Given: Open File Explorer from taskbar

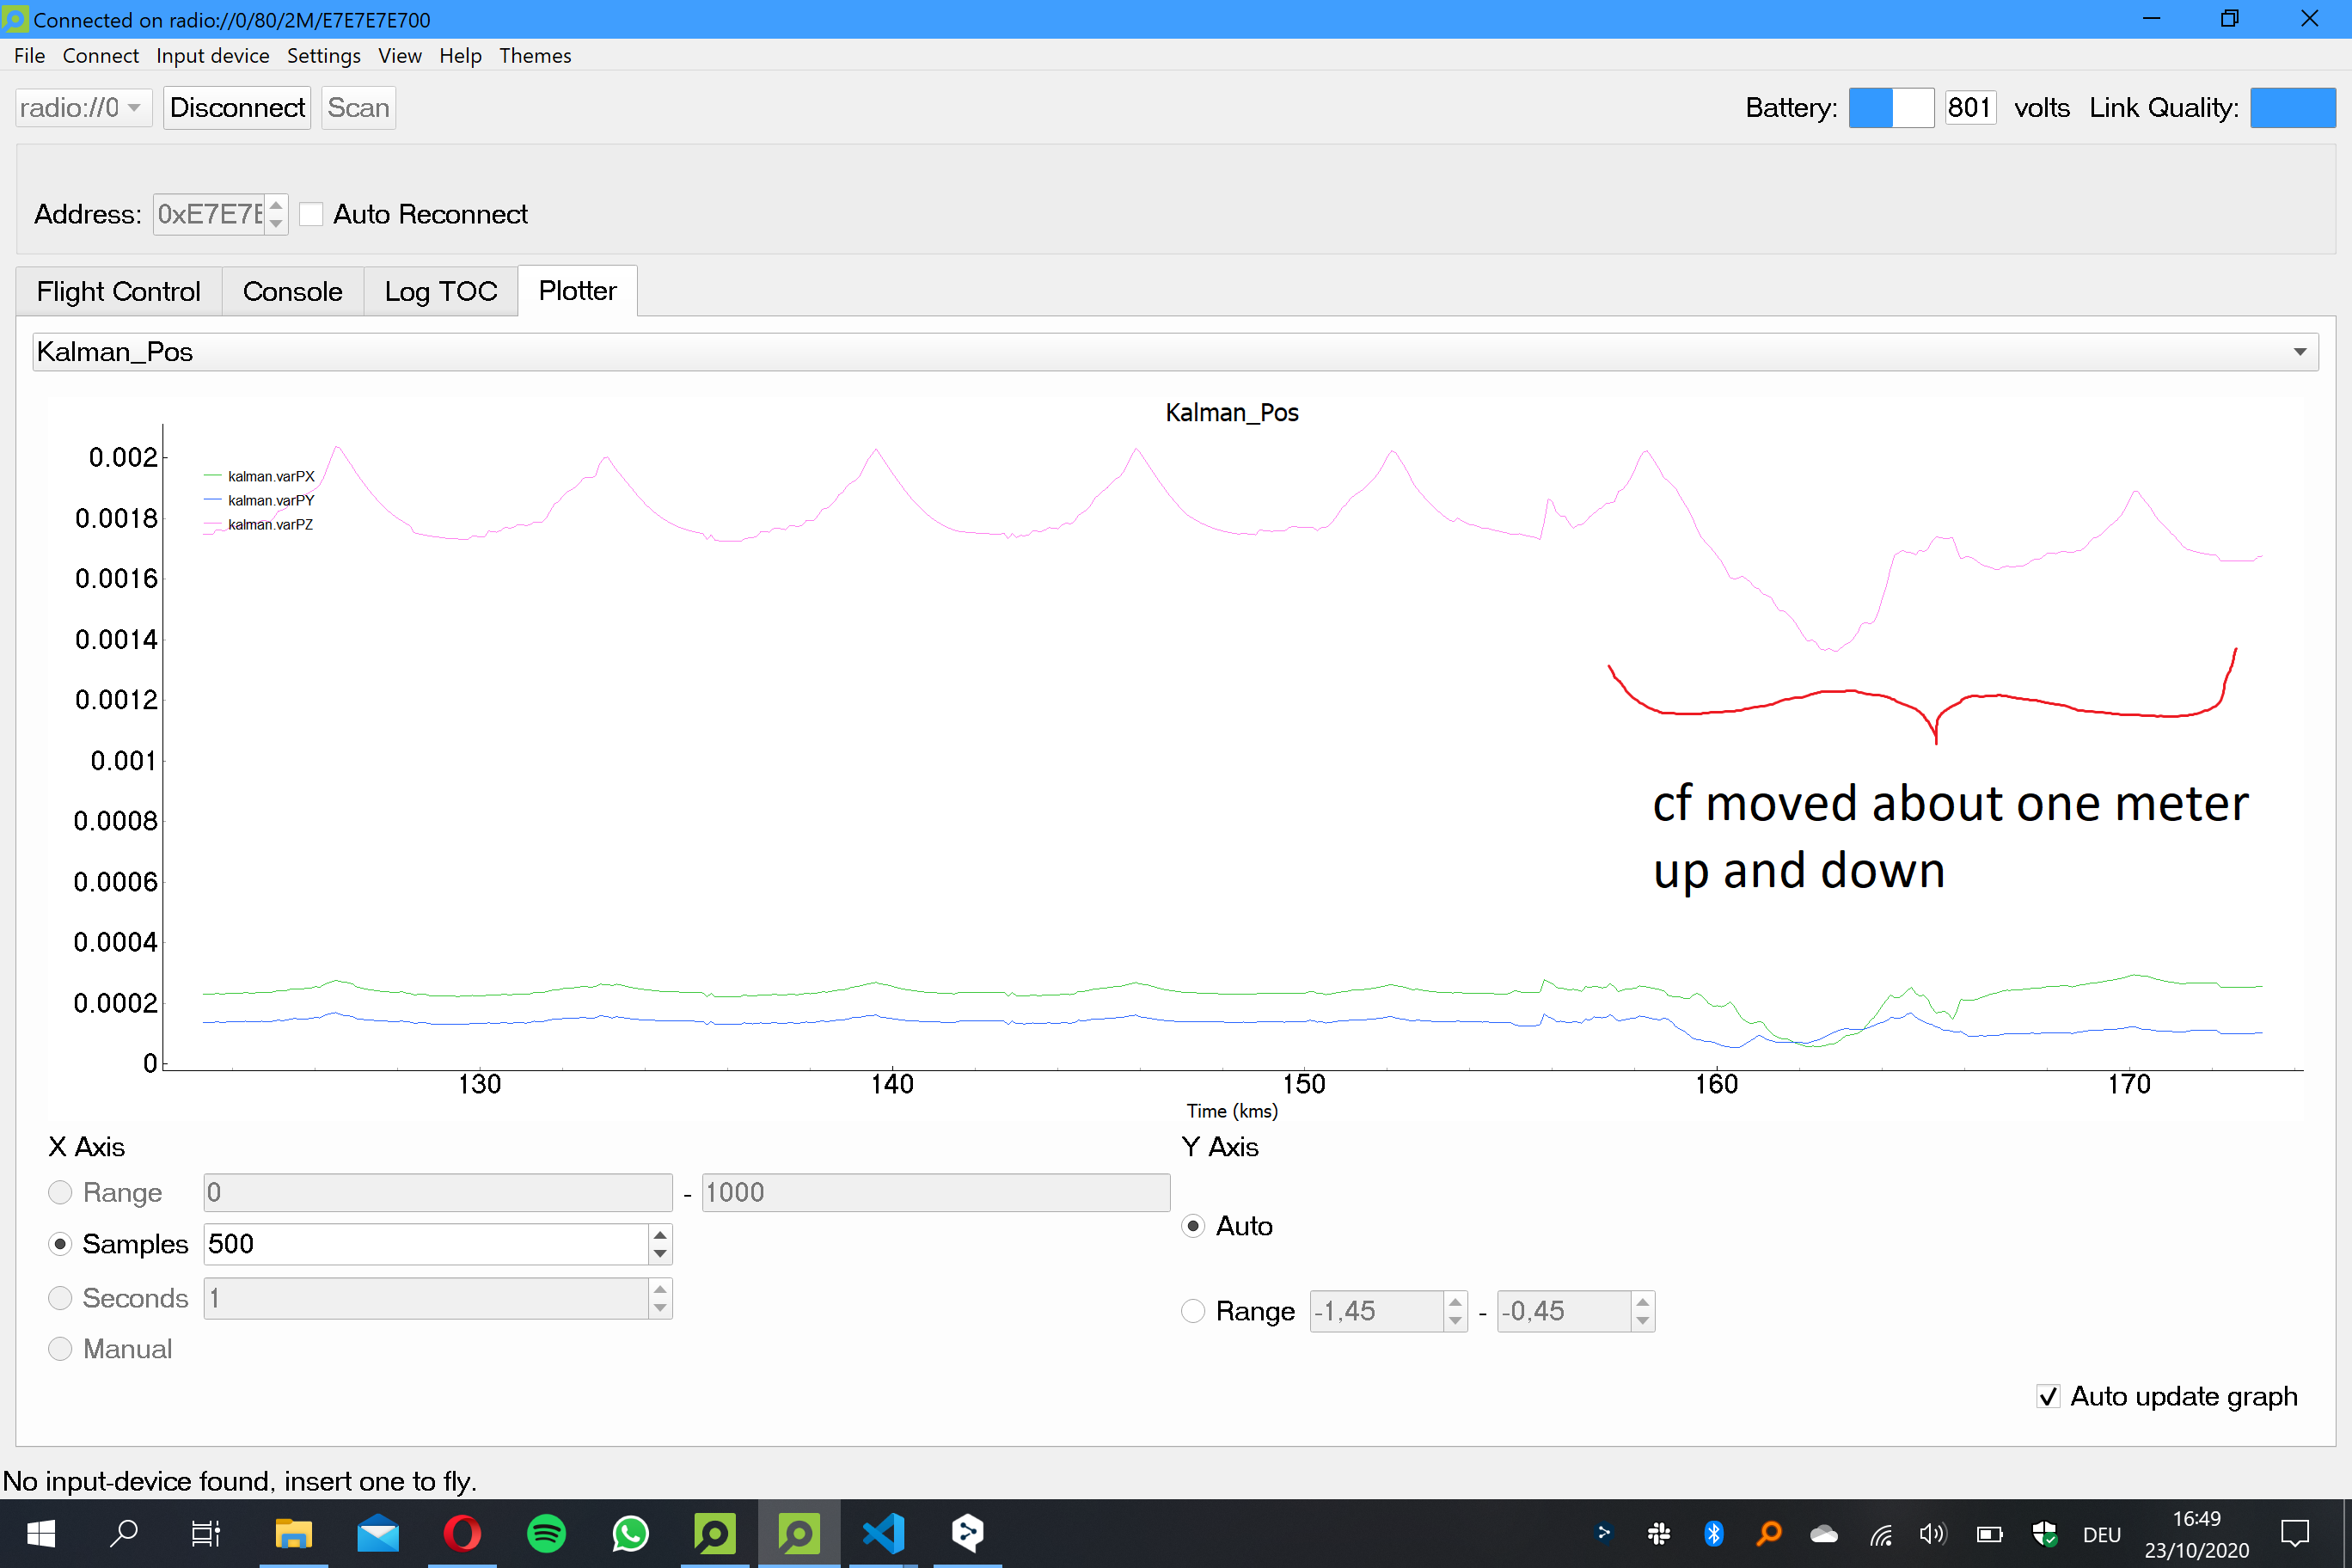Looking at the screenshot, I should tap(293, 1533).
